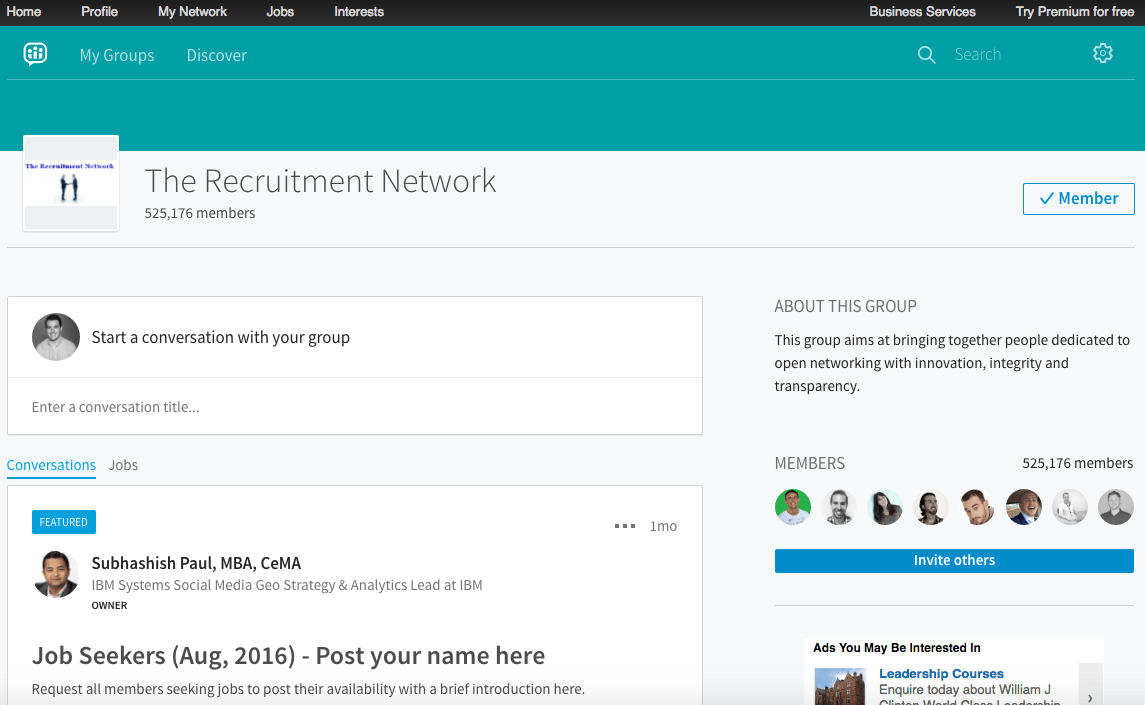Go to My Groups

click(117, 56)
